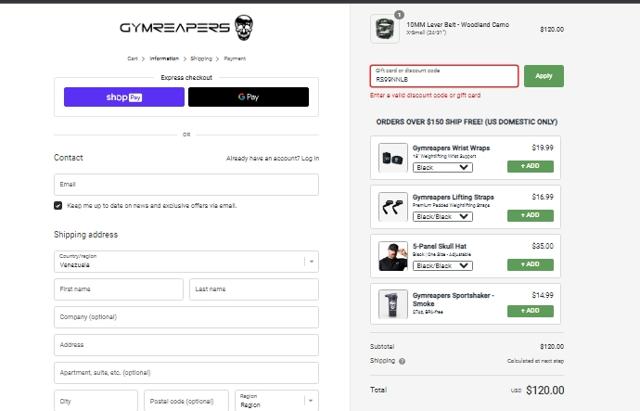Add Gymreapers Wrist Wraps to order
This screenshot has width=640, height=411.
[x=530, y=166]
